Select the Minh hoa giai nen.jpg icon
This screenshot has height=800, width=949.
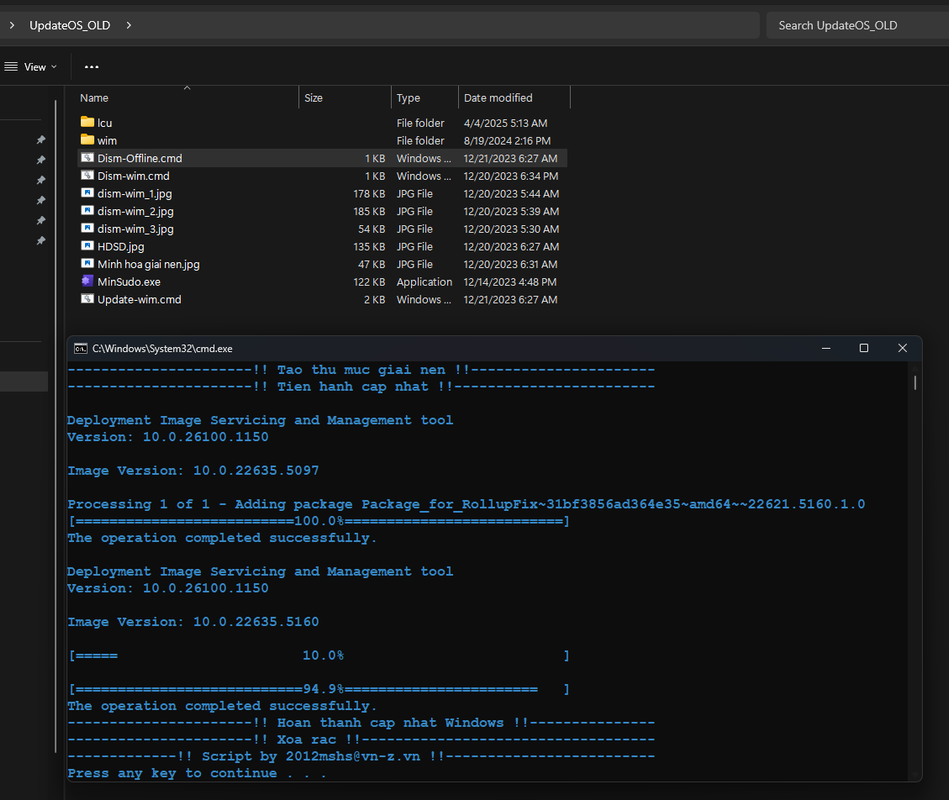[87, 264]
